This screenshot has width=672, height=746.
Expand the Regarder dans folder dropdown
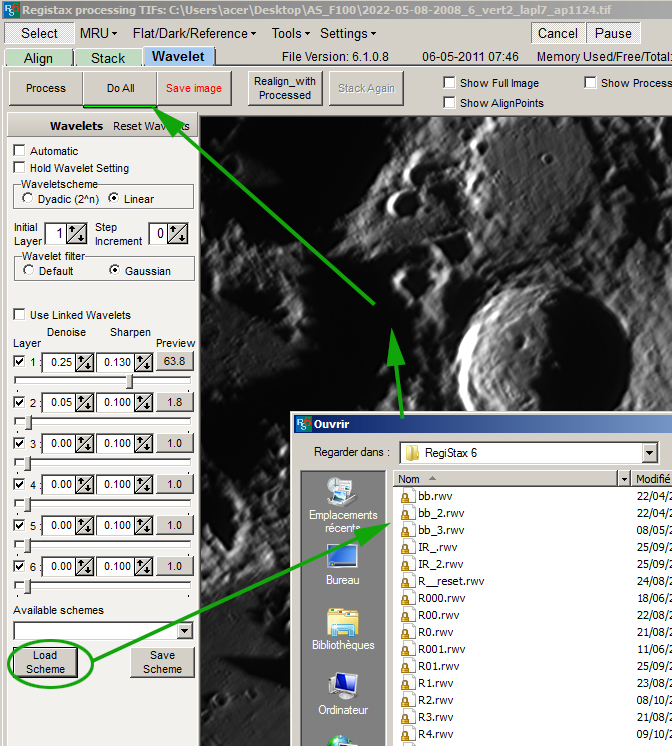point(649,453)
